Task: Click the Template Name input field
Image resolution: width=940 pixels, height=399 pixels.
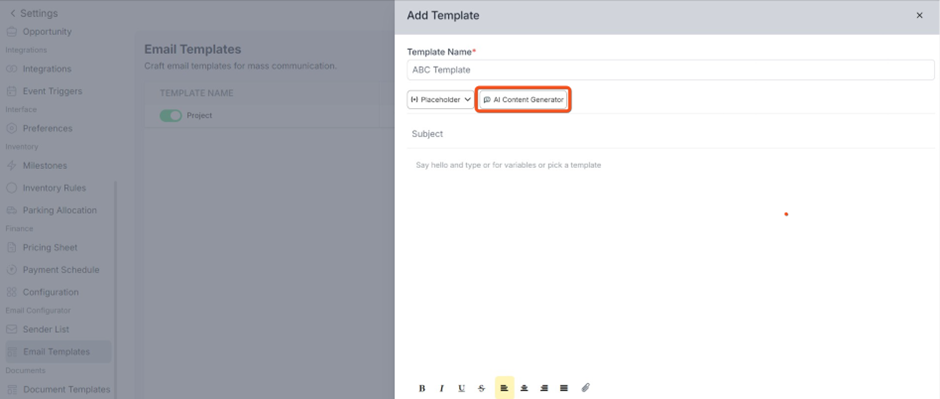Action: coord(670,70)
